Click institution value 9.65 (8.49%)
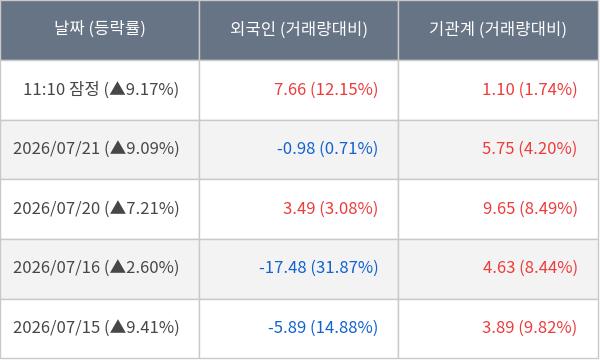This screenshot has width=600, height=360. [530, 209]
